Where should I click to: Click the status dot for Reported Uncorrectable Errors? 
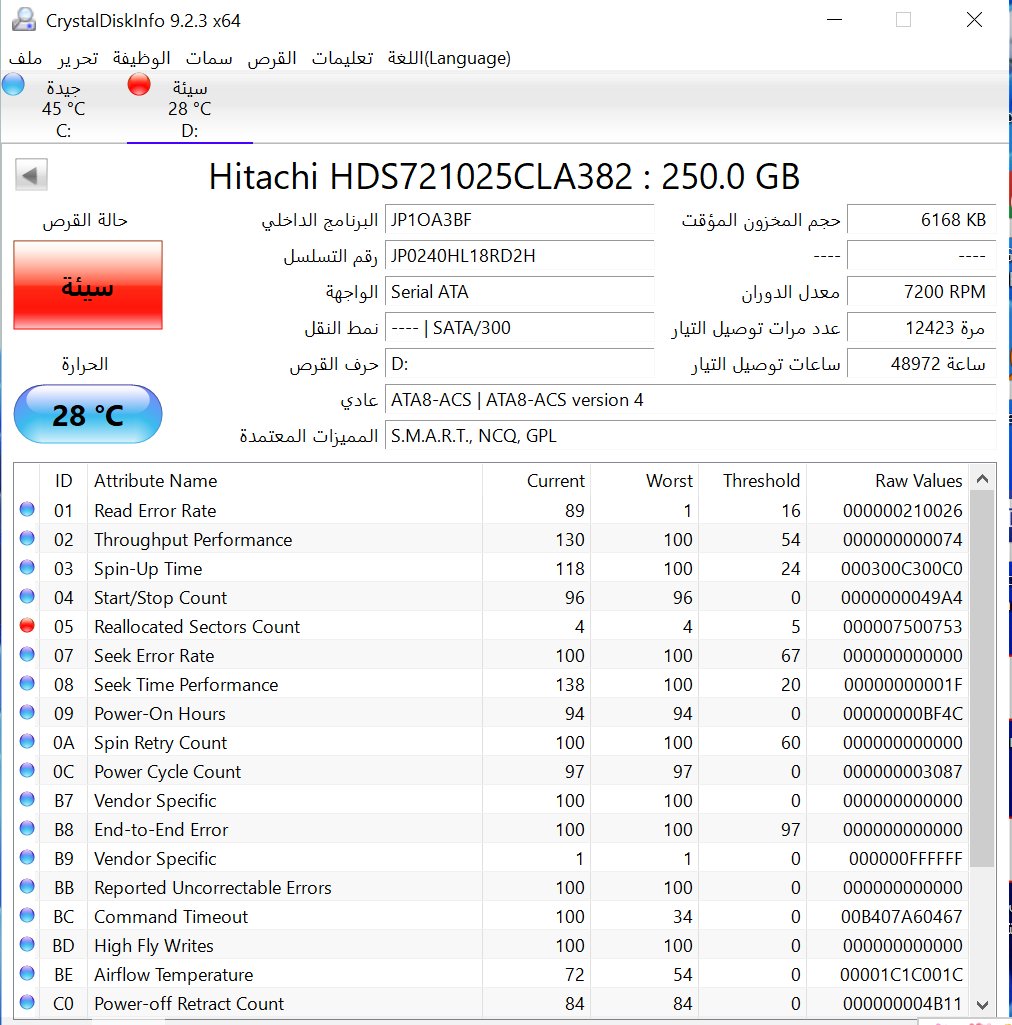coord(27,886)
